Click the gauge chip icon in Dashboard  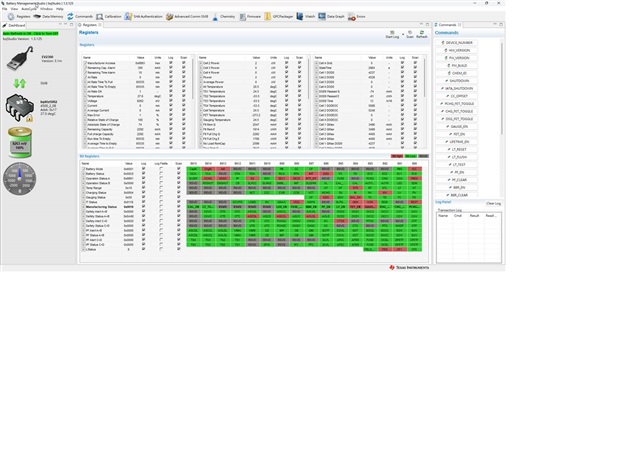point(19,108)
